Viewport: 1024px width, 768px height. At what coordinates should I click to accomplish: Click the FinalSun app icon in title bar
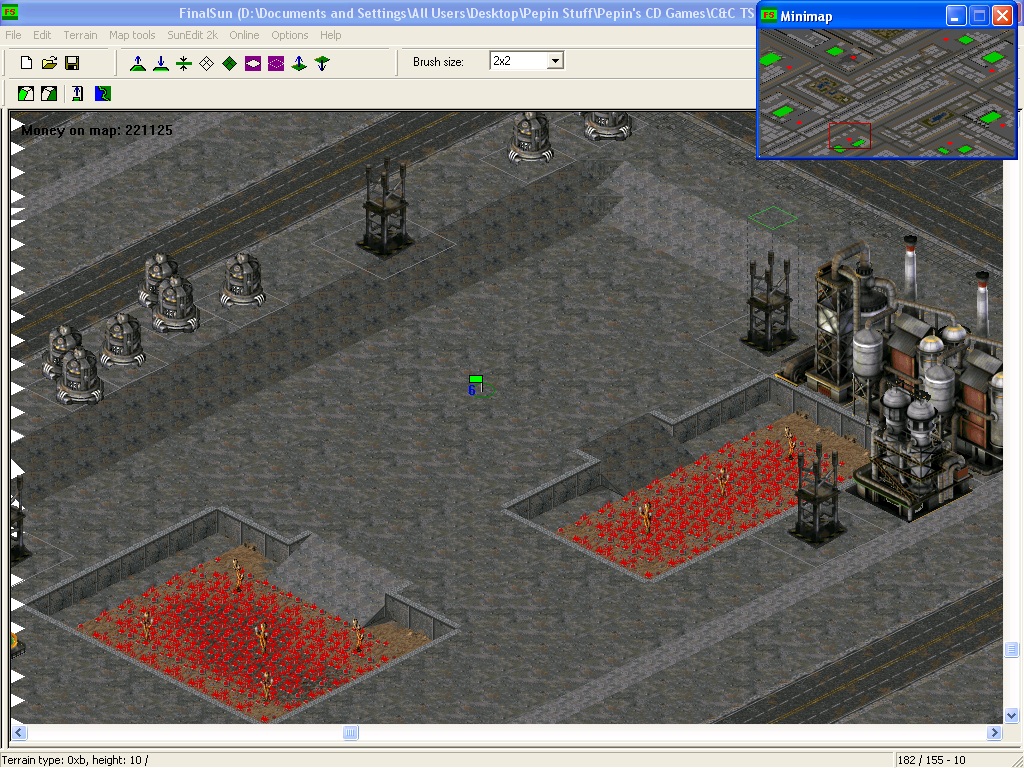(10, 12)
